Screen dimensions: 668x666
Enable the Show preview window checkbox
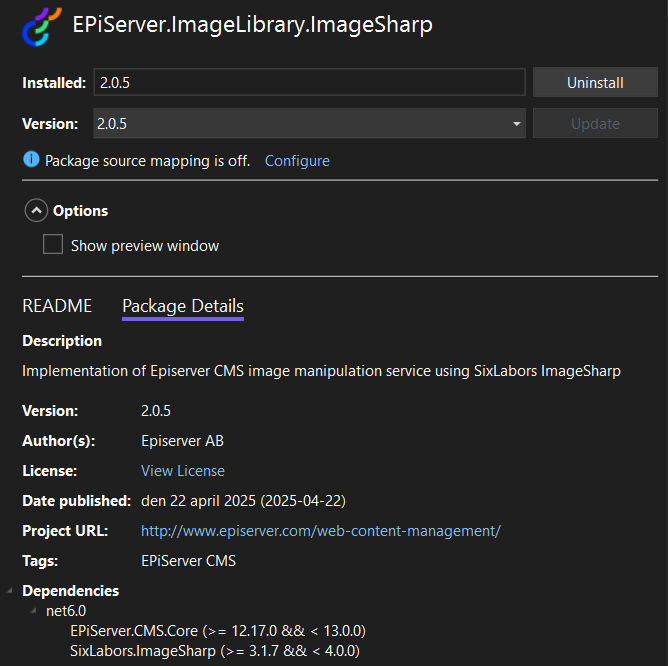[x=53, y=245]
